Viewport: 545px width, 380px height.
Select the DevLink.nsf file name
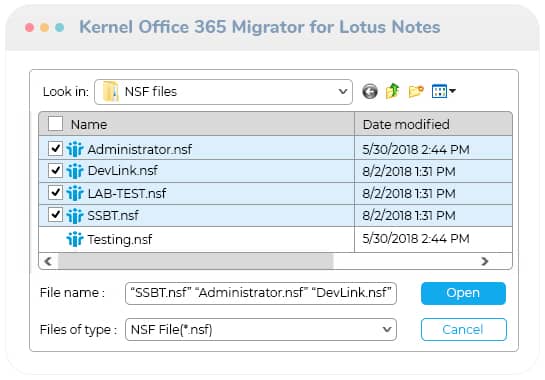click(123, 171)
